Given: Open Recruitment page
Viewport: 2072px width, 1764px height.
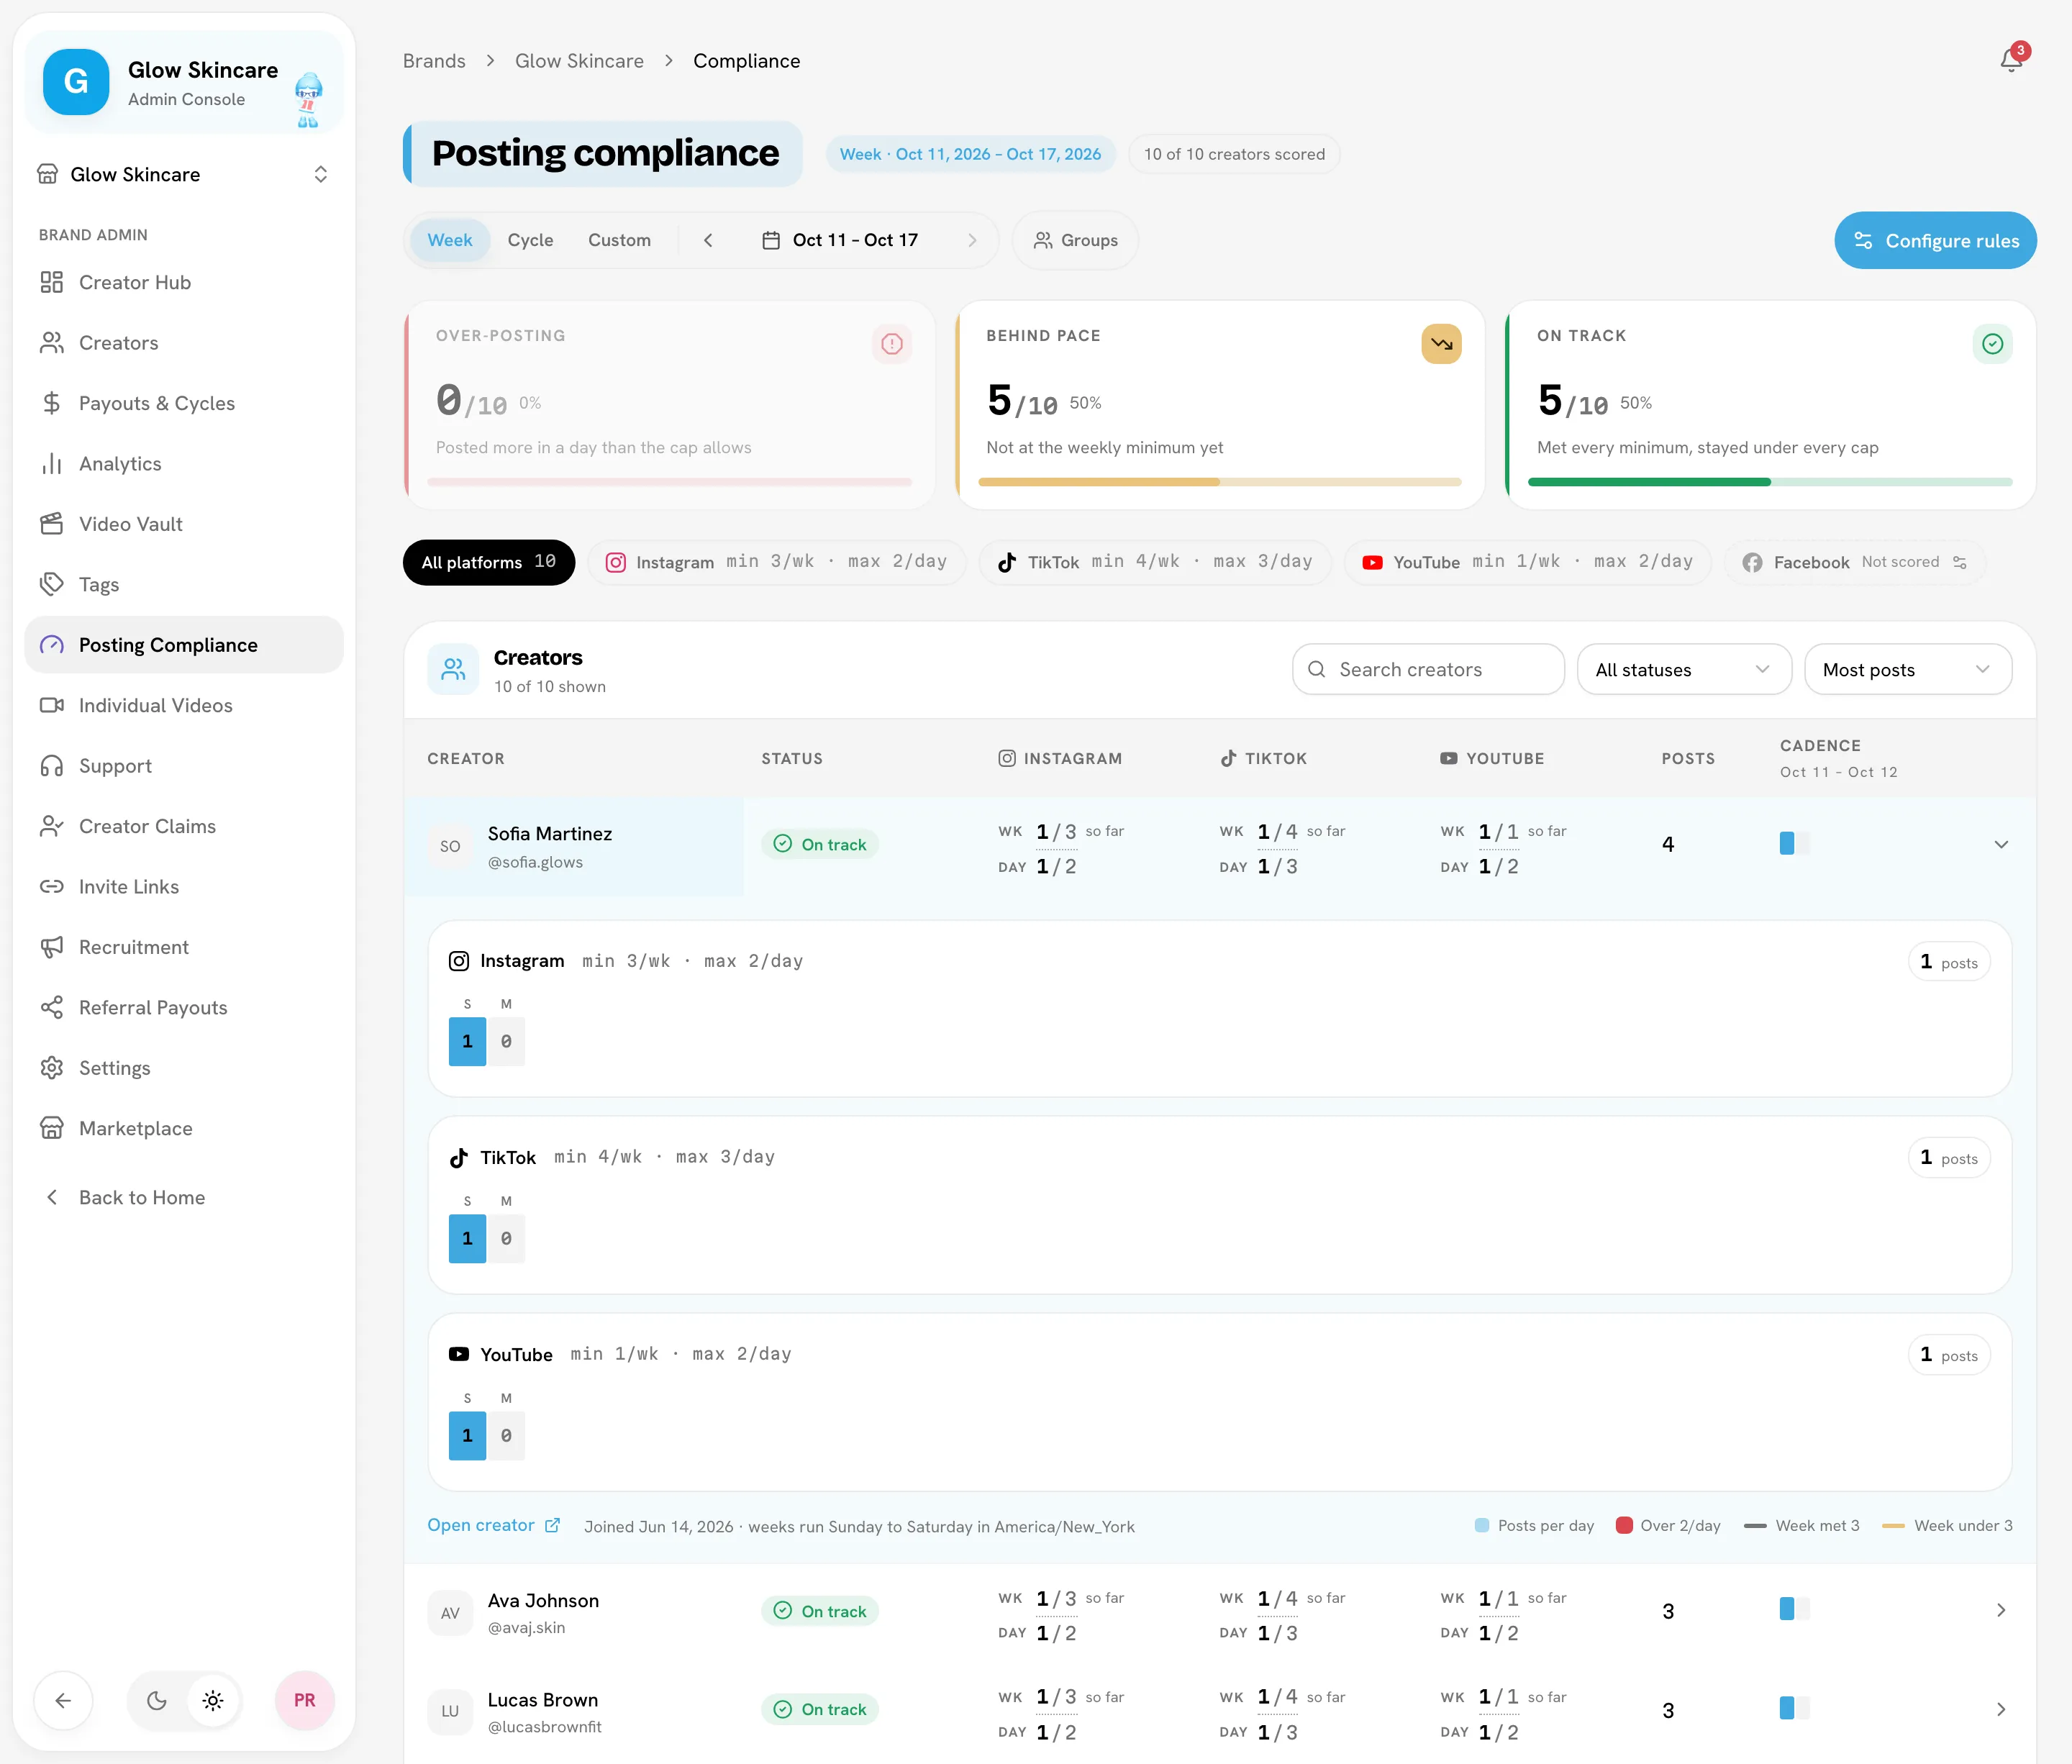Looking at the screenshot, I should click(x=184, y=947).
